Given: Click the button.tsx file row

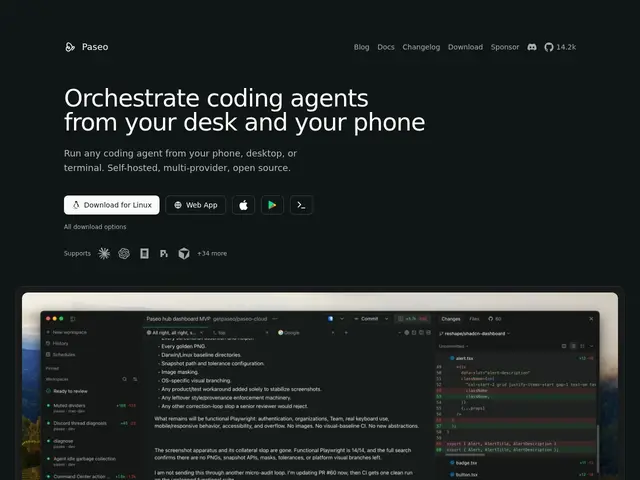Looking at the screenshot, I should [517, 475].
